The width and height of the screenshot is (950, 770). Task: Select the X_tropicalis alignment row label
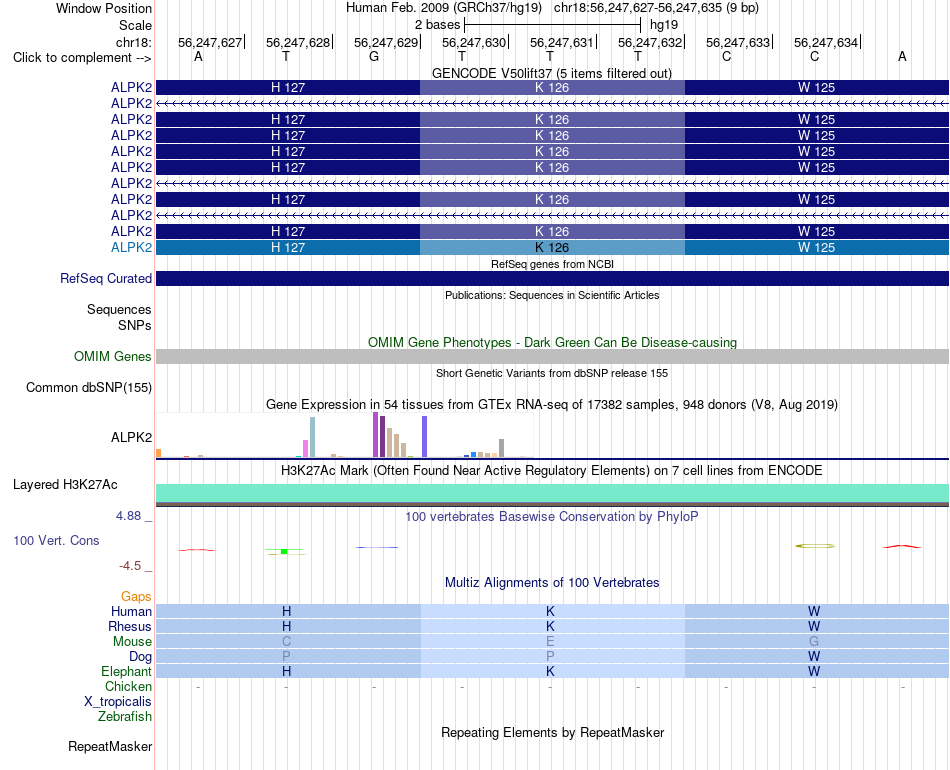(x=118, y=702)
